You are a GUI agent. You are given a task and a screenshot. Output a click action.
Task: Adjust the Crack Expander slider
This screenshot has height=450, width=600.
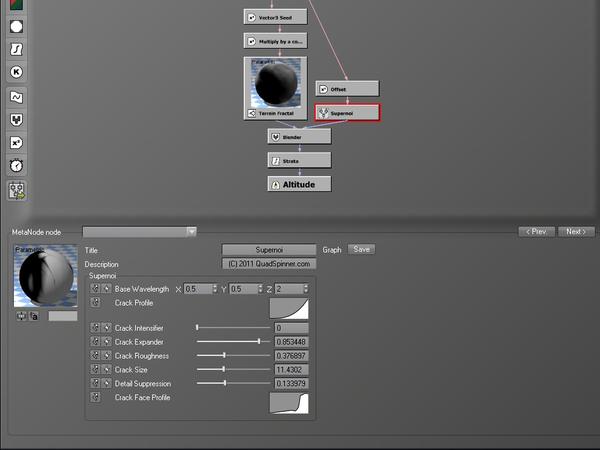tap(233, 341)
